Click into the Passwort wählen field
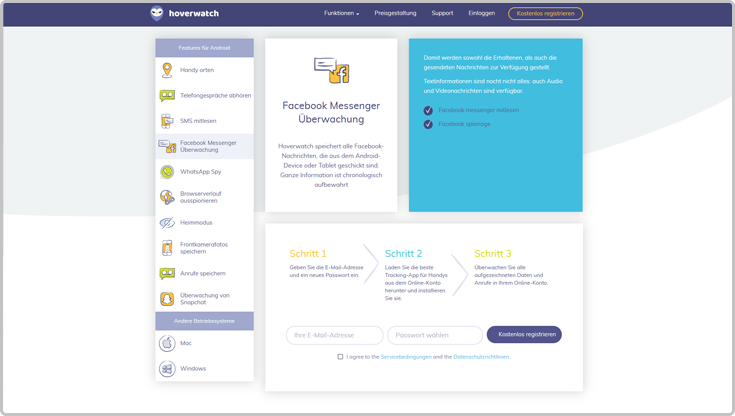Screen dimensions: 735x416 click(x=434, y=335)
